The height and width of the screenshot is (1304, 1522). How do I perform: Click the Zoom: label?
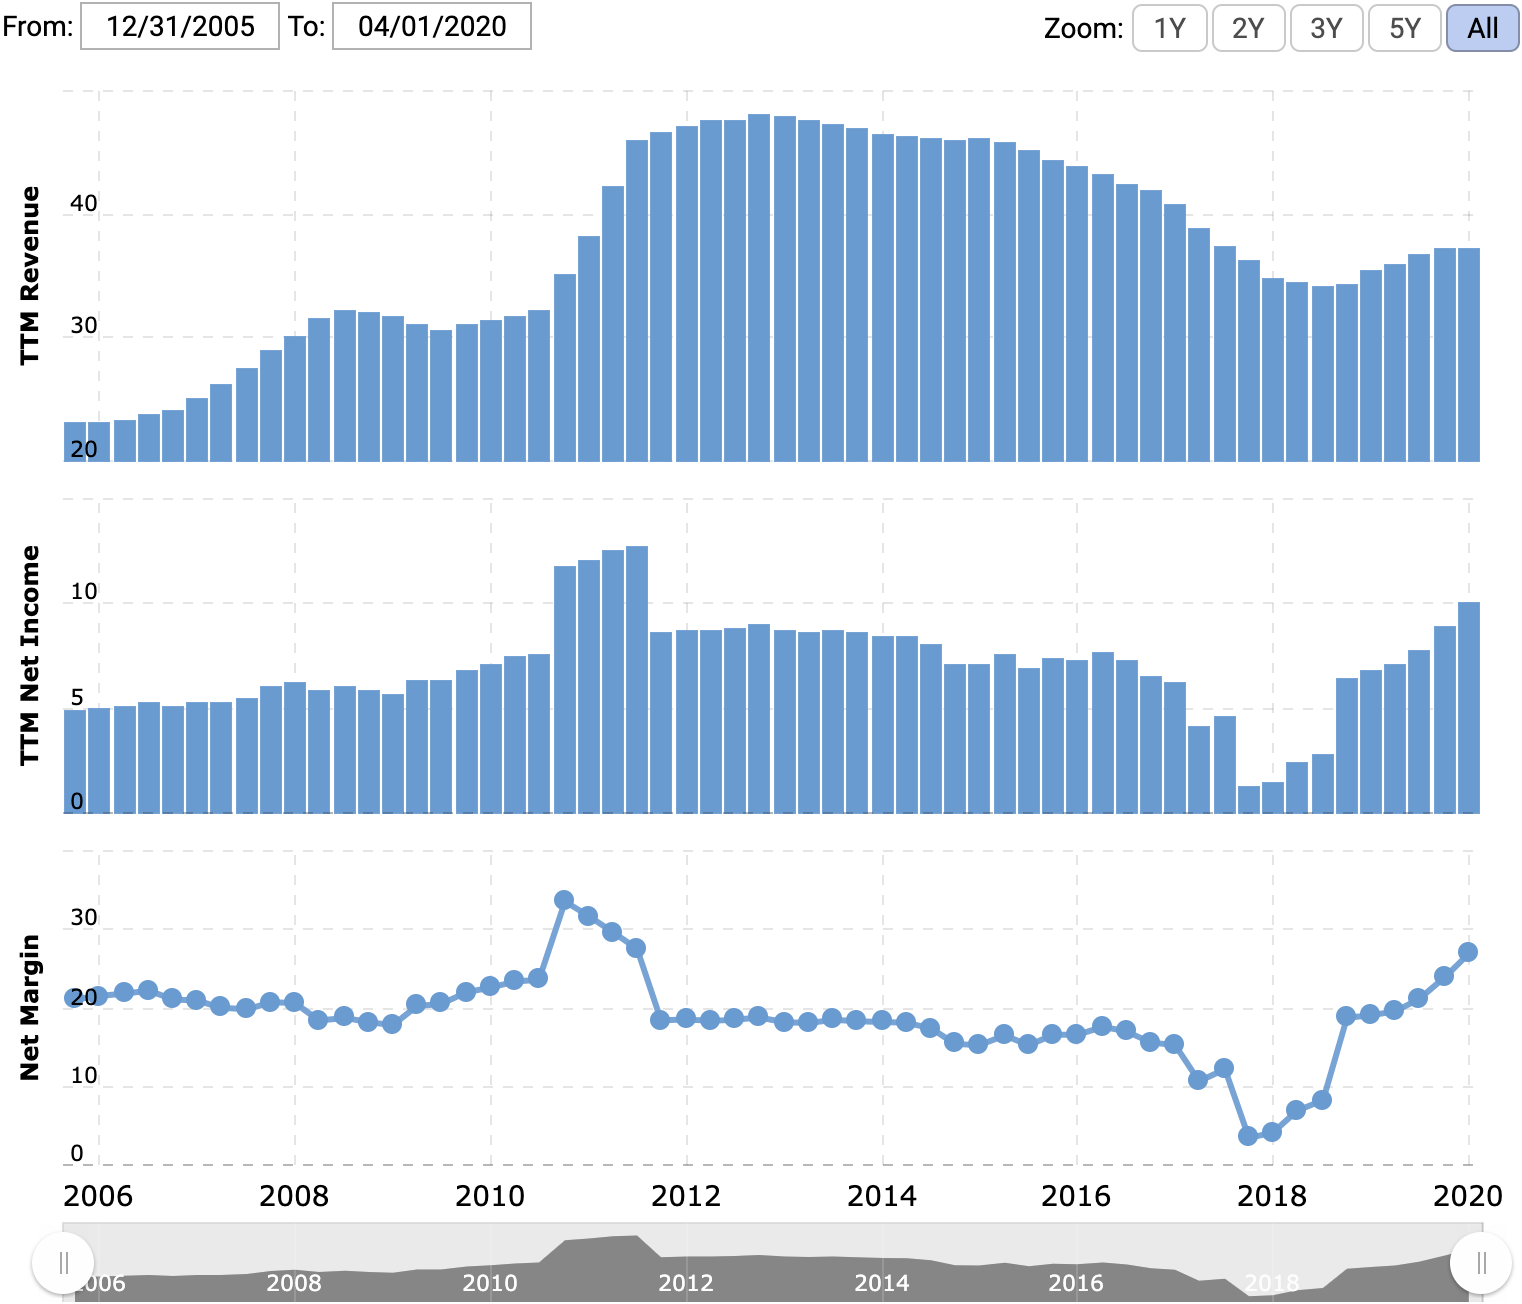point(1083,28)
